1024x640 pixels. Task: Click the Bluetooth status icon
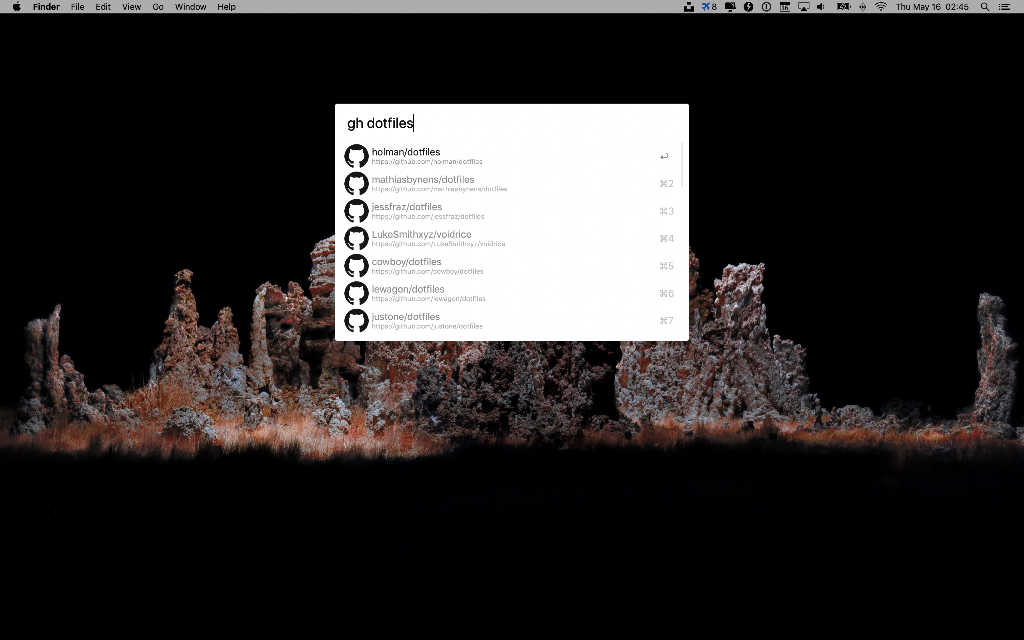[862, 7]
